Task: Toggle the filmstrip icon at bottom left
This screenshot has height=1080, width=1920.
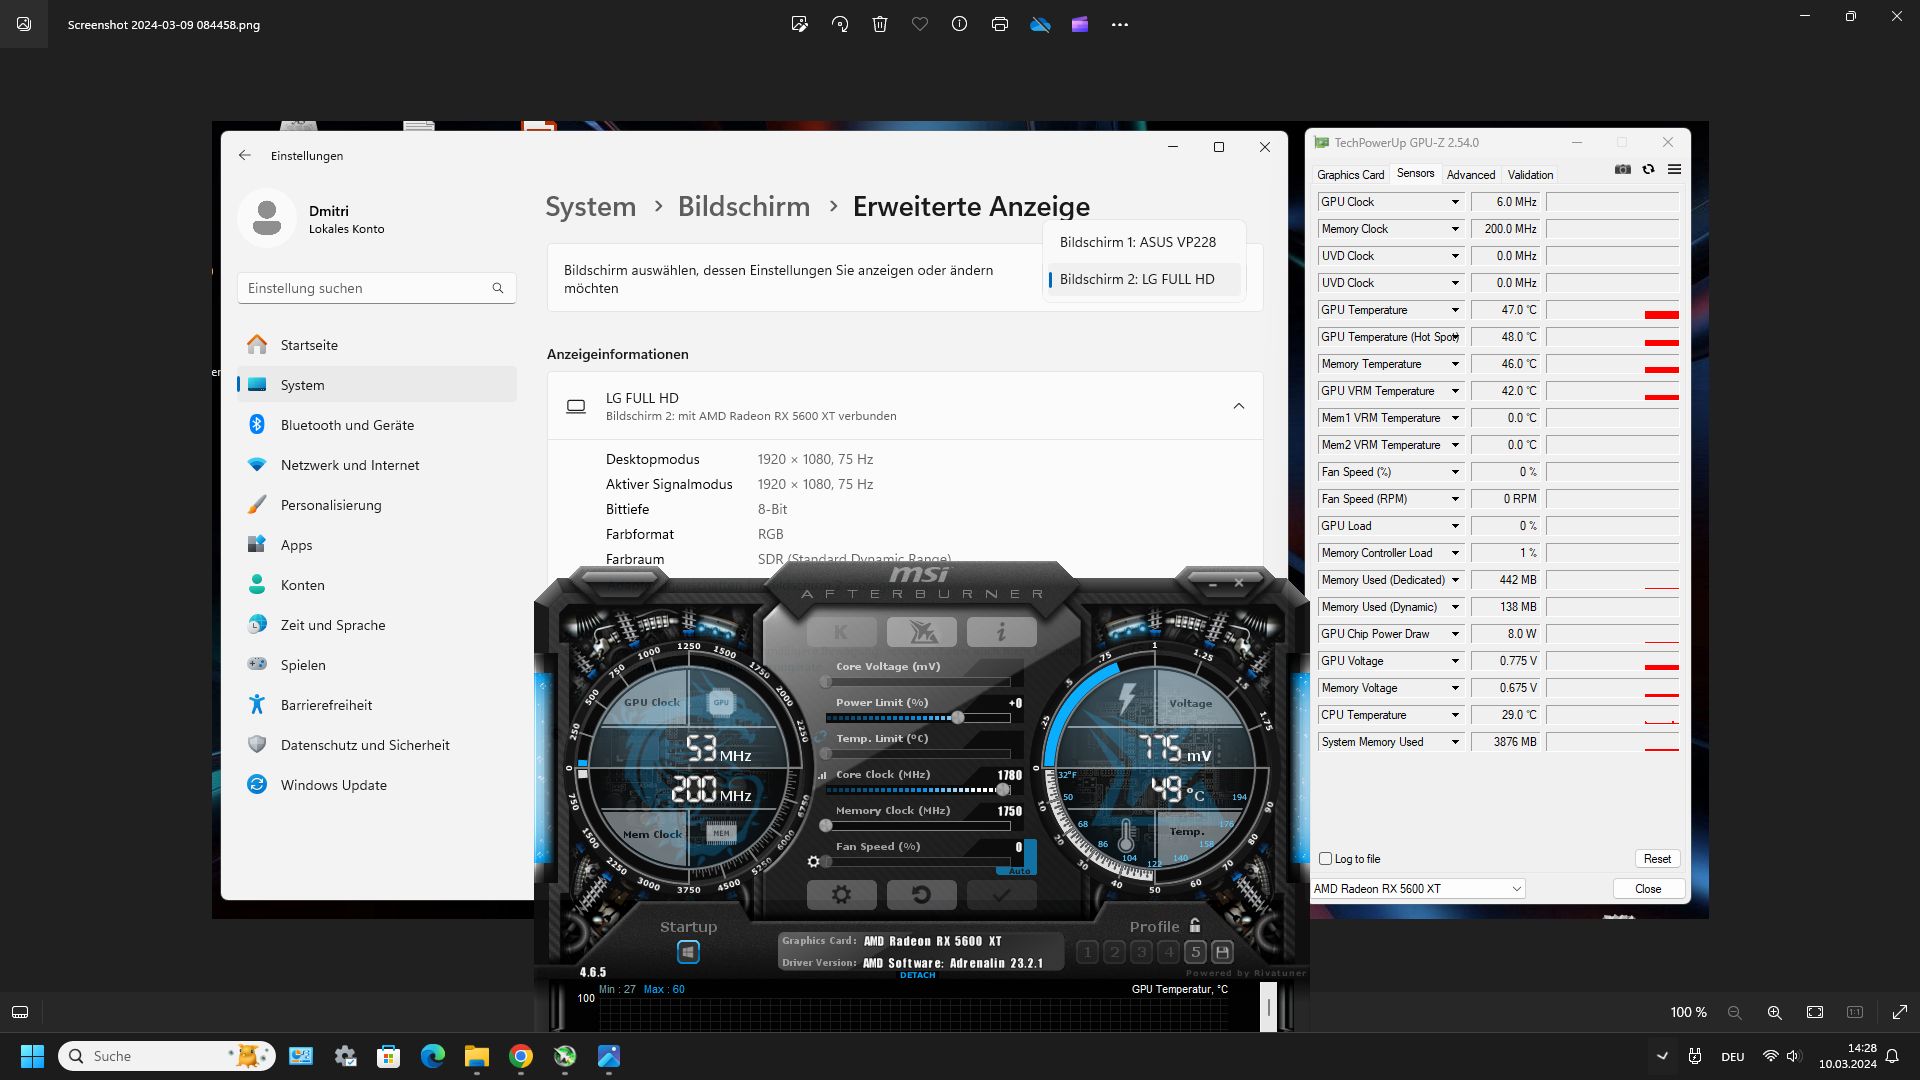Action: [20, 1012]
